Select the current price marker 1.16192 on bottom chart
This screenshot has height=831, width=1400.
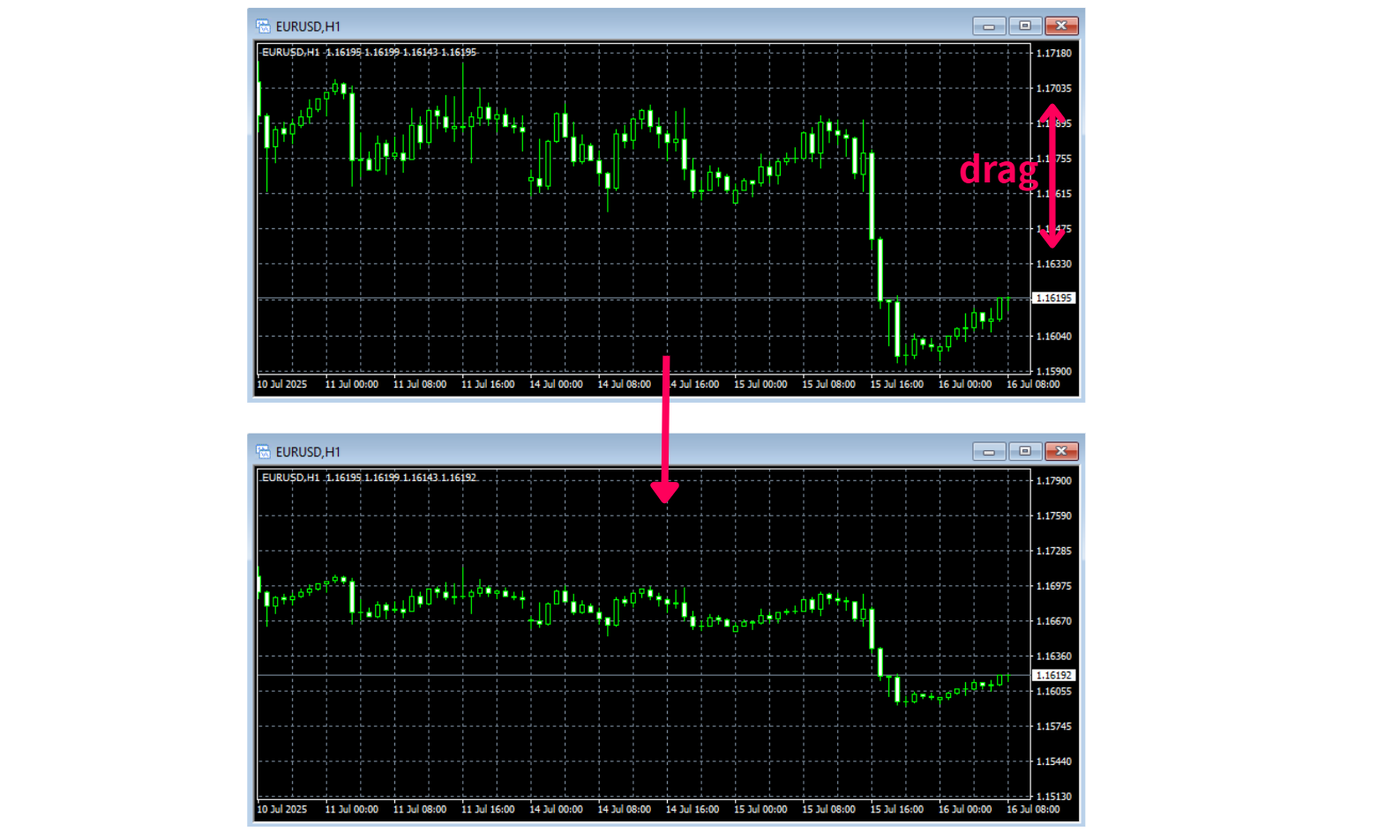1052,675
